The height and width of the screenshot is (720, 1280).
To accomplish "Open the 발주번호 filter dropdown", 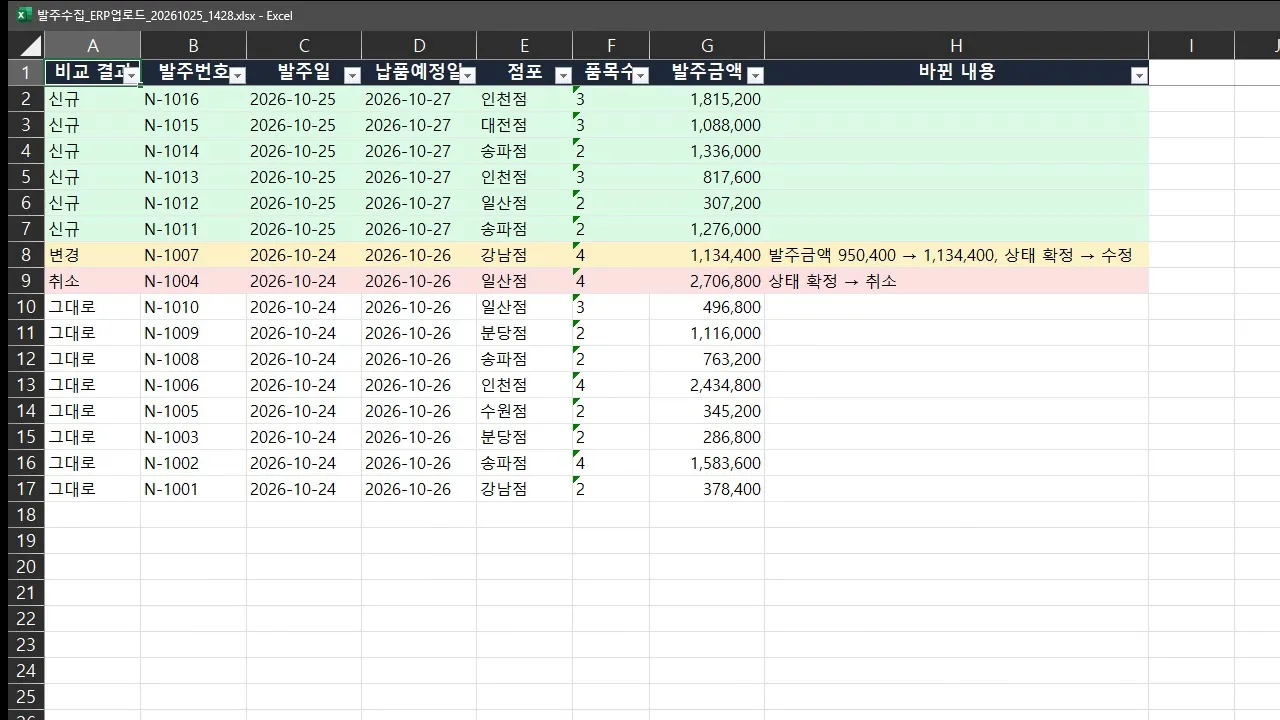I will [237, 75].
